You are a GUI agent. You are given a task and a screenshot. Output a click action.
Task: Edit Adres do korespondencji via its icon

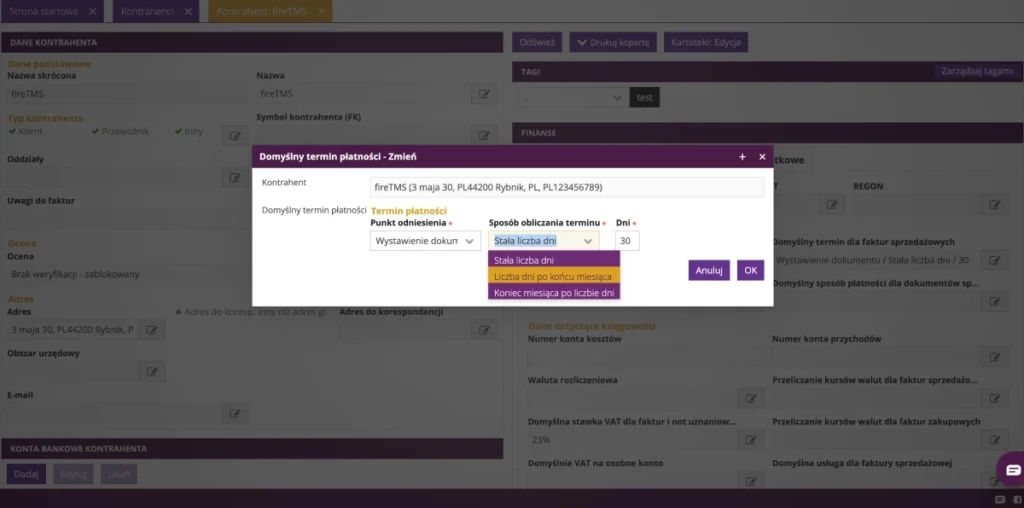click(x=484, y=330)
